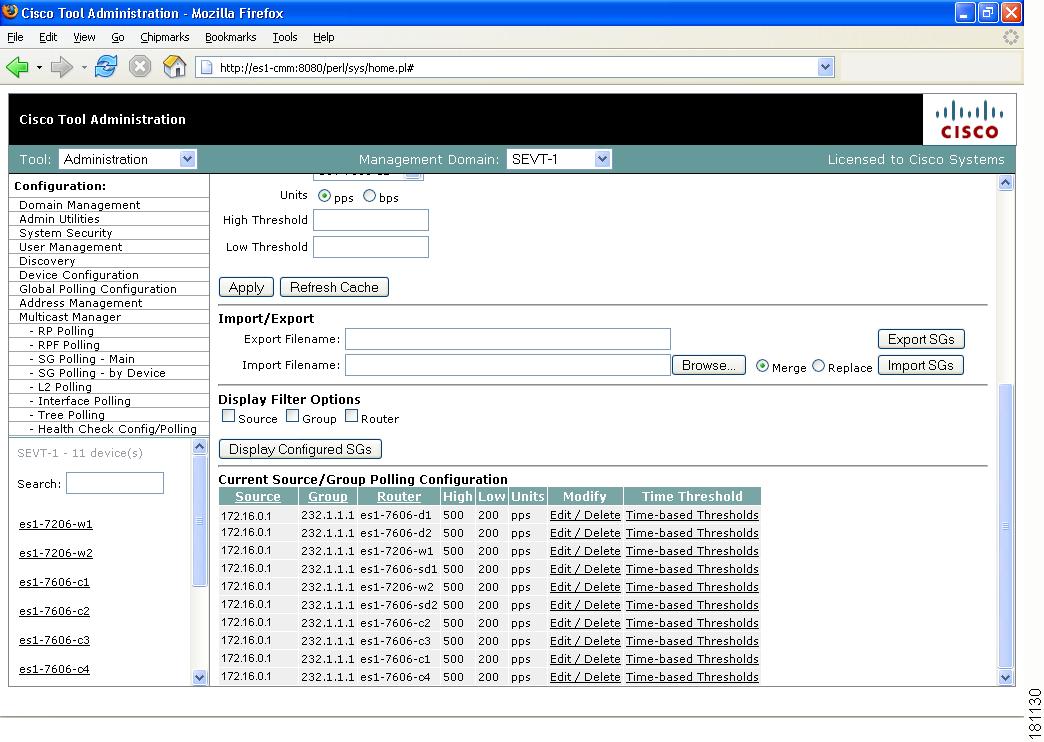Open the Multicast Manager section

pyautogui.click(x=70, y=317)
